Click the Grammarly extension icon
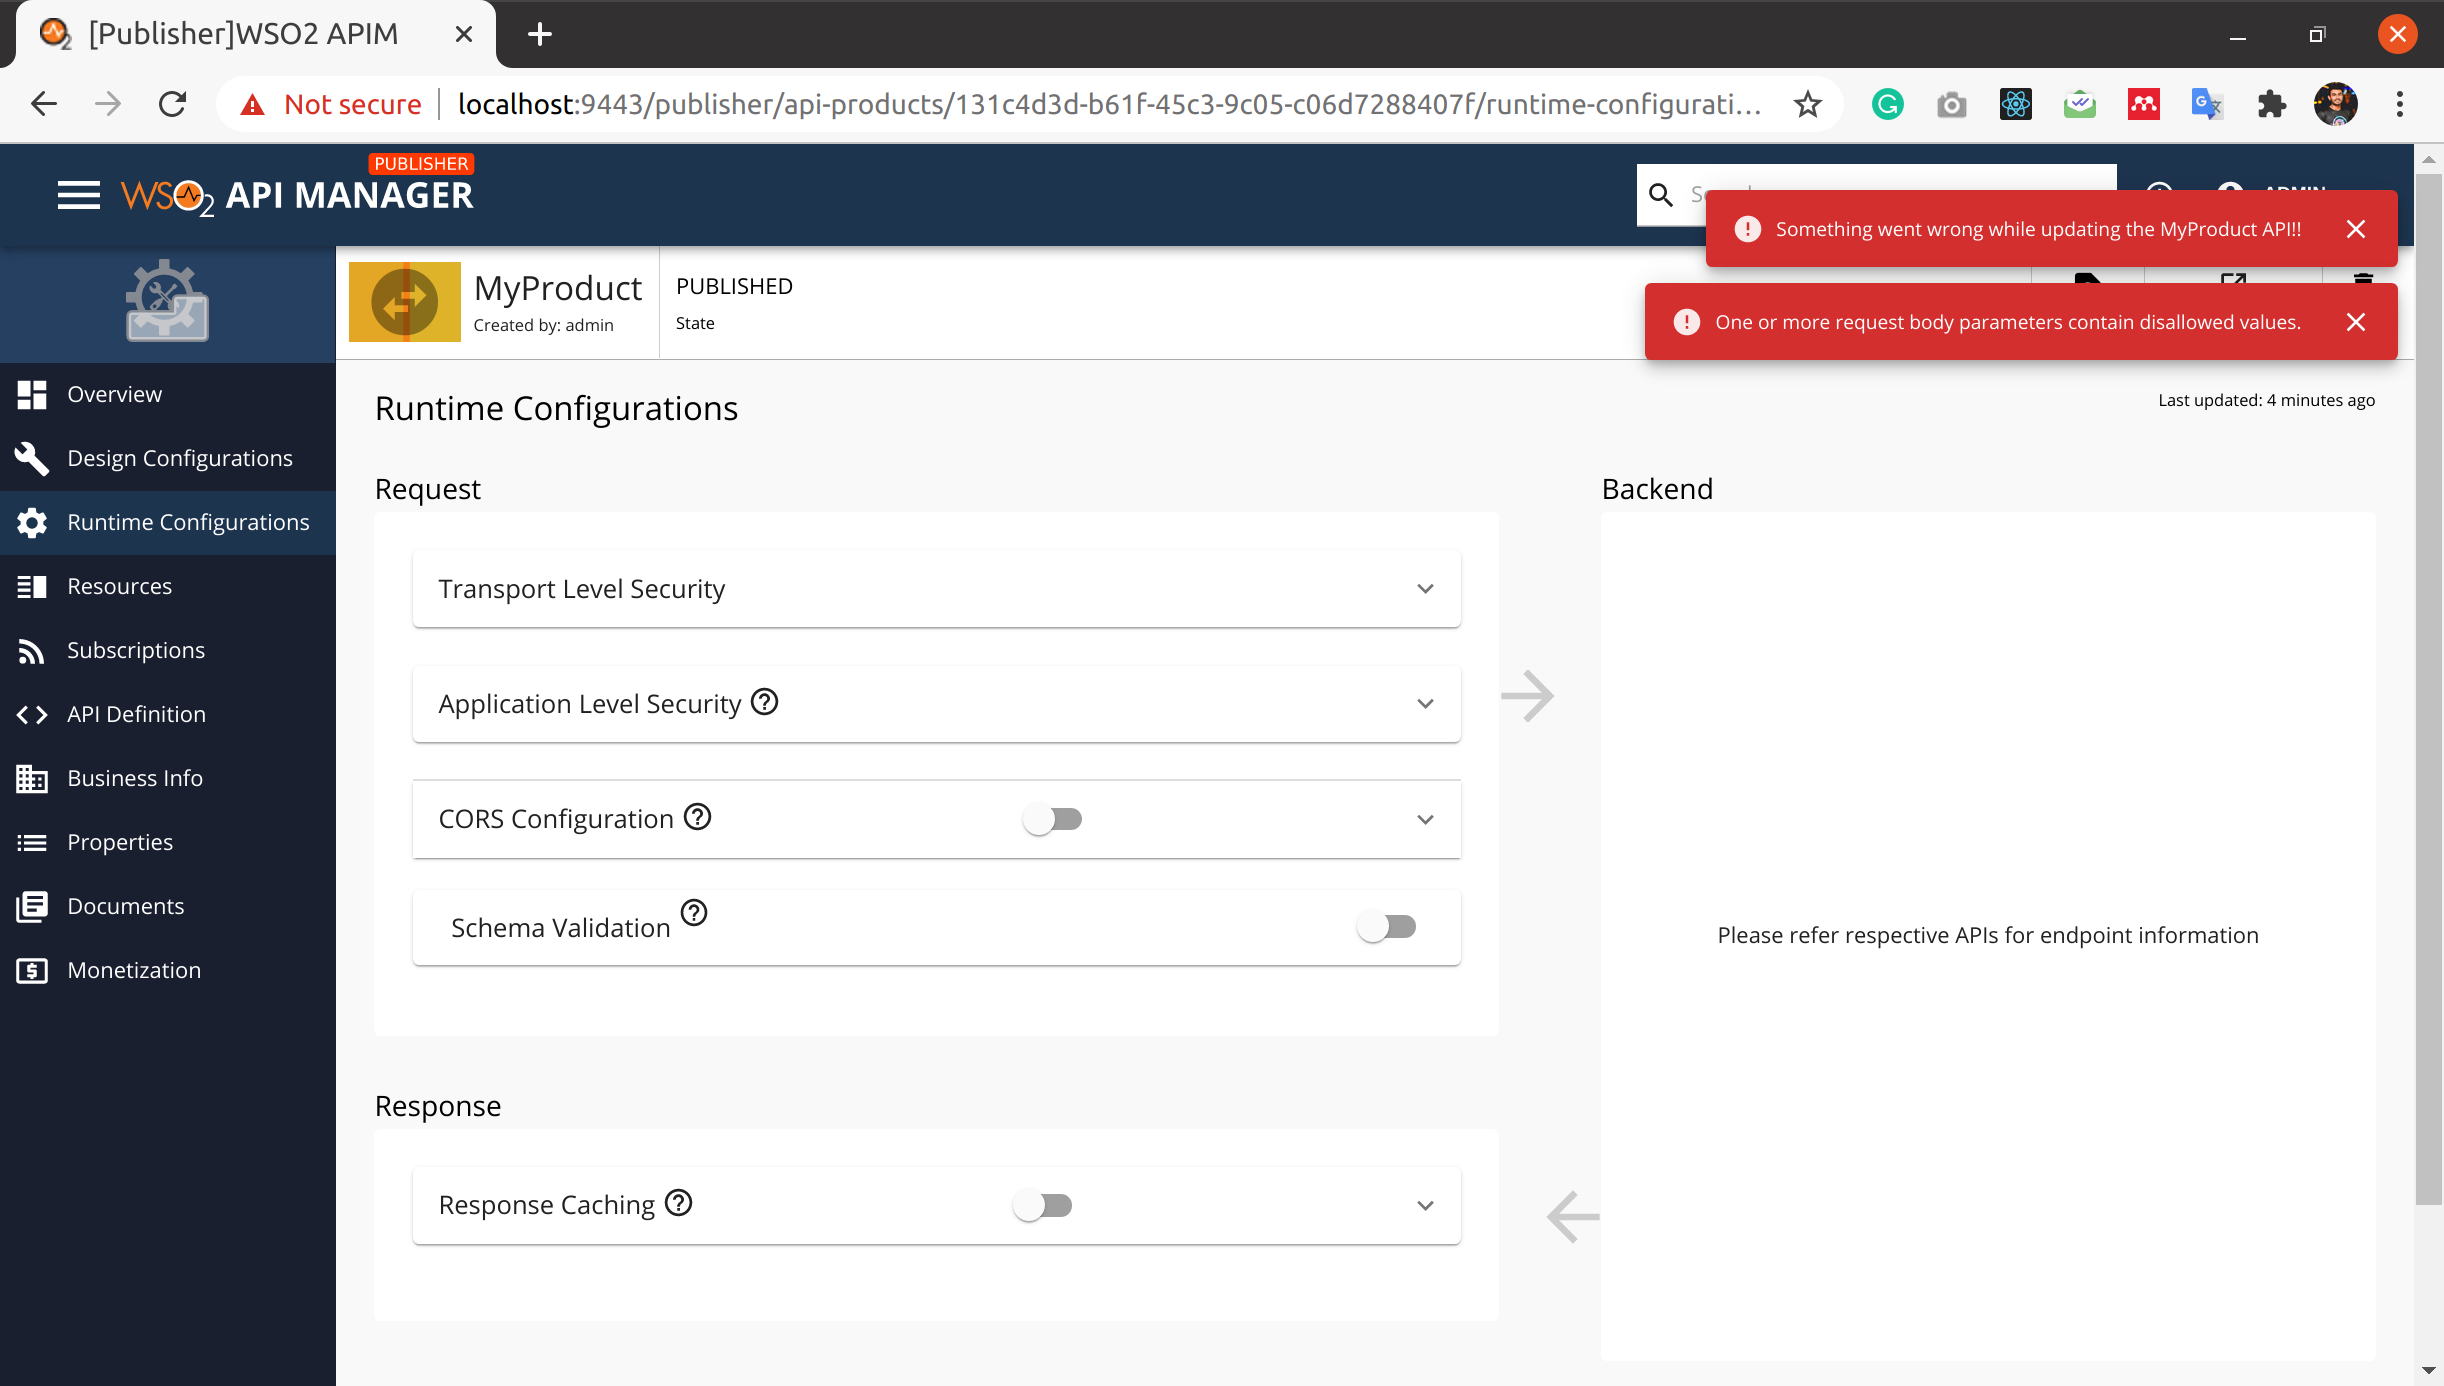This screenshot has width=2444, height=1386. pyautogui.click(x=1888, y=104)
